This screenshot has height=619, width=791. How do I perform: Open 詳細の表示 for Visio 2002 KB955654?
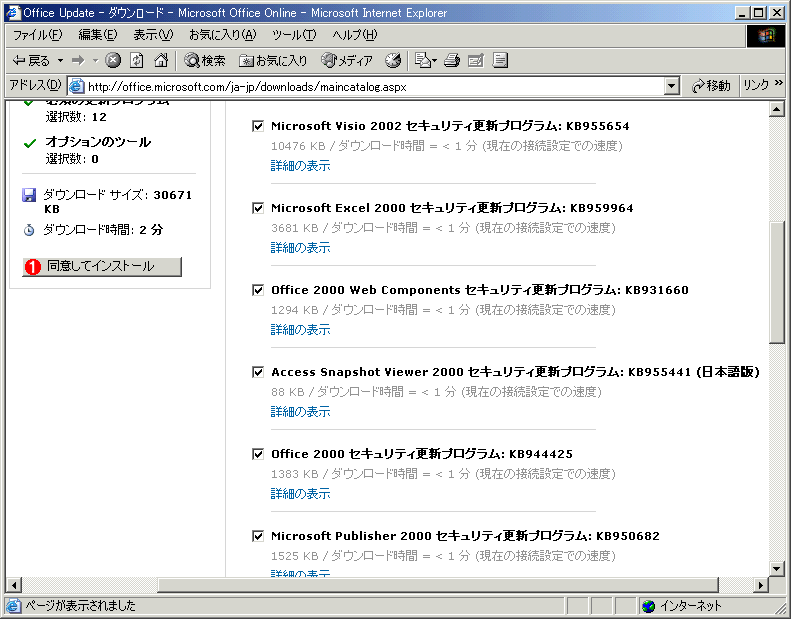tap(301, 165)
